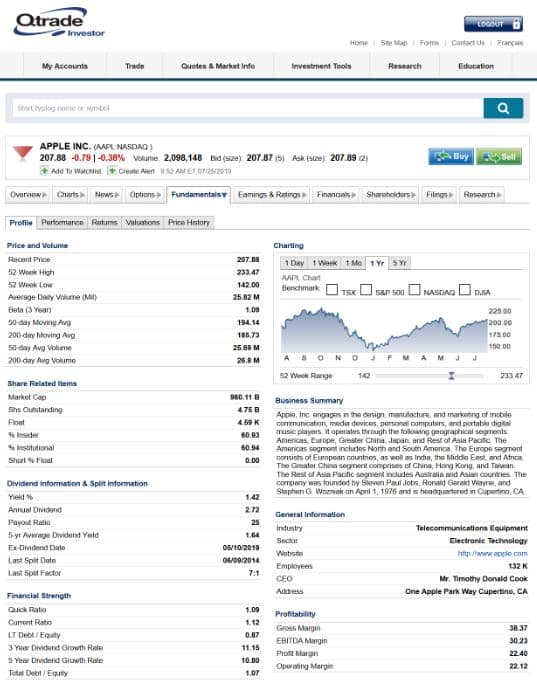Click the Gross Margin value 38.37

tap(518, 628)
